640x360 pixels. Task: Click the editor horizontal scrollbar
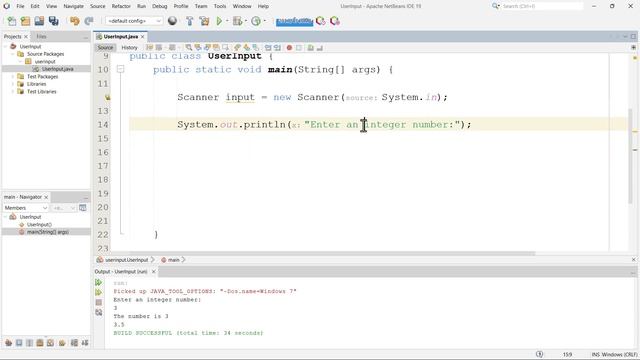click(x=332, y=253)
